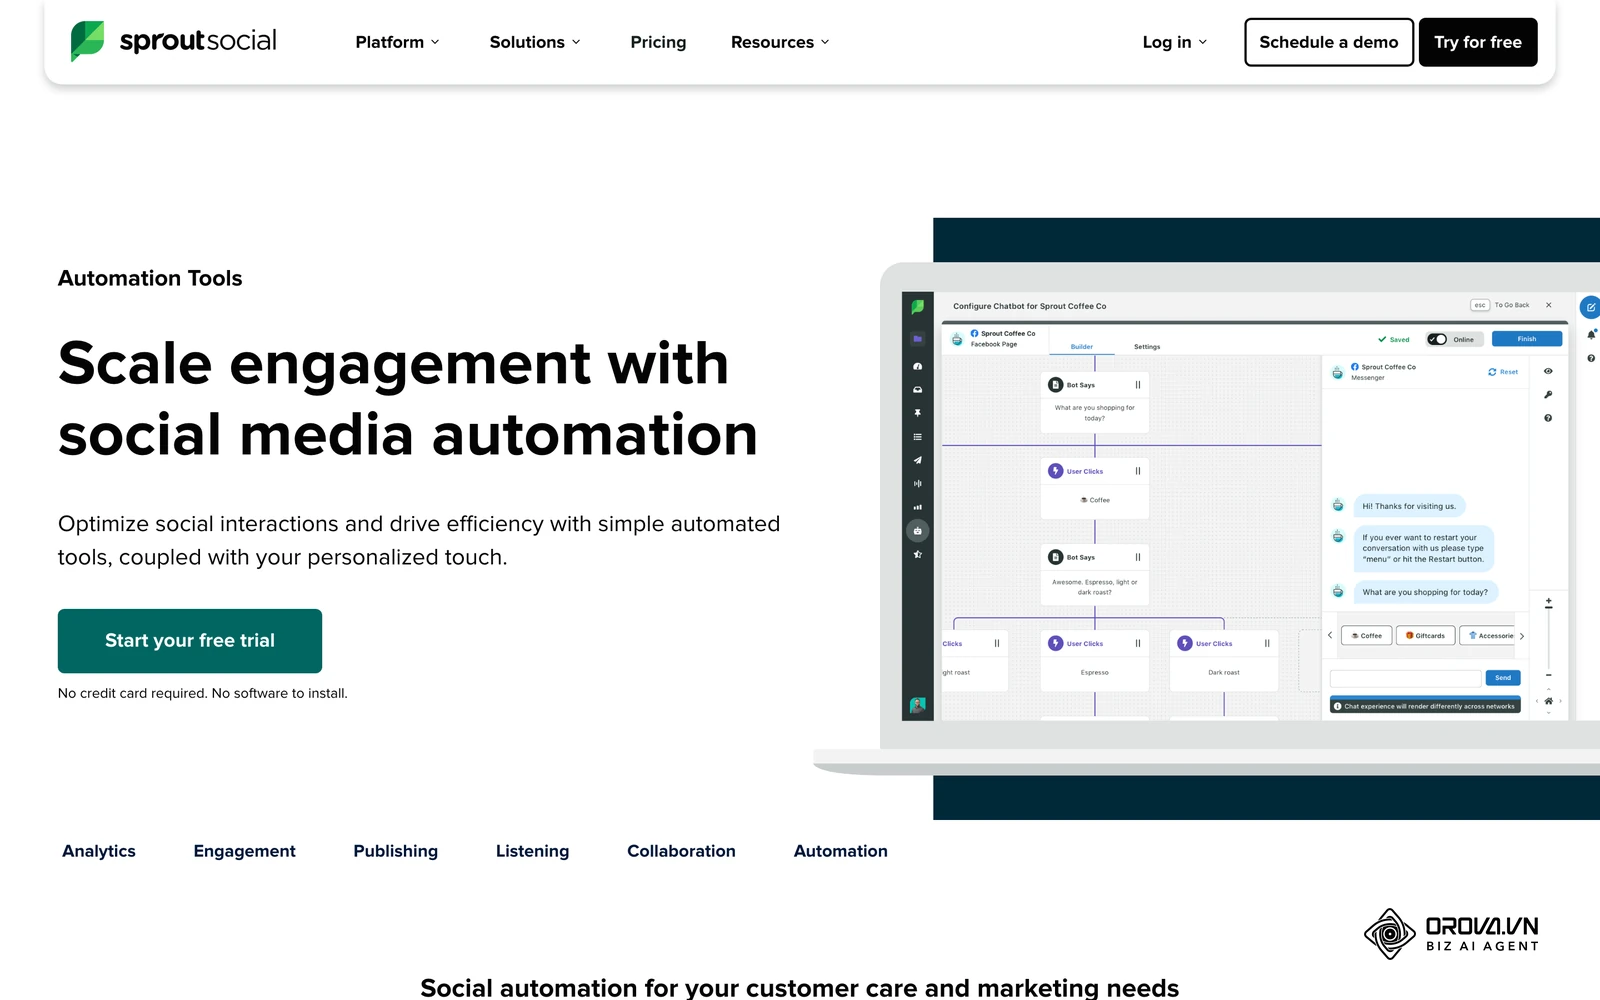Select the highlighted bot icon in the sidebar
The width and height of the screenshot is (1600, 1000).
pos(917,531)
